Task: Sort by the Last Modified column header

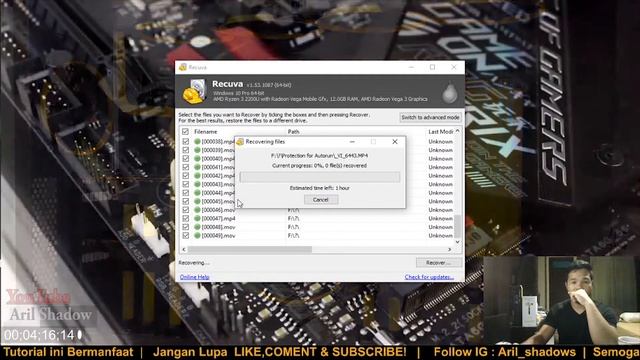Action: 440,131
